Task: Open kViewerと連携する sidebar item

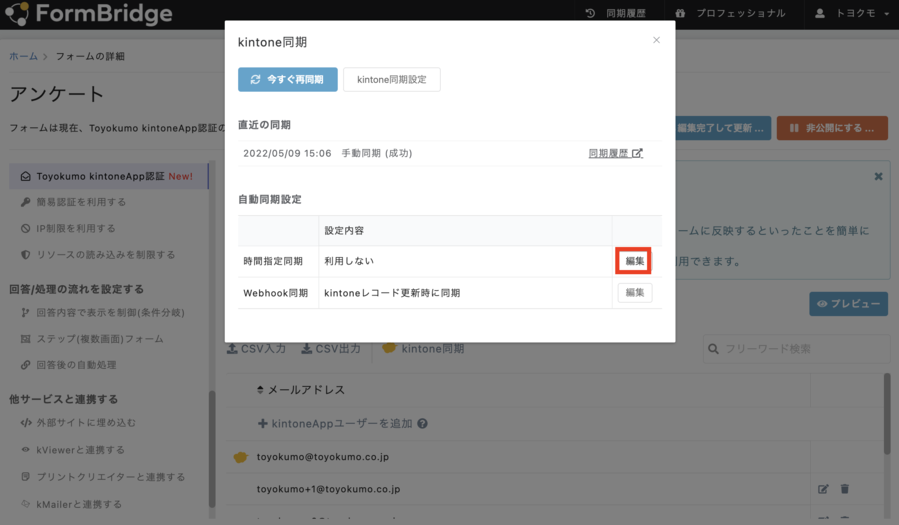Action: (72, 450)
